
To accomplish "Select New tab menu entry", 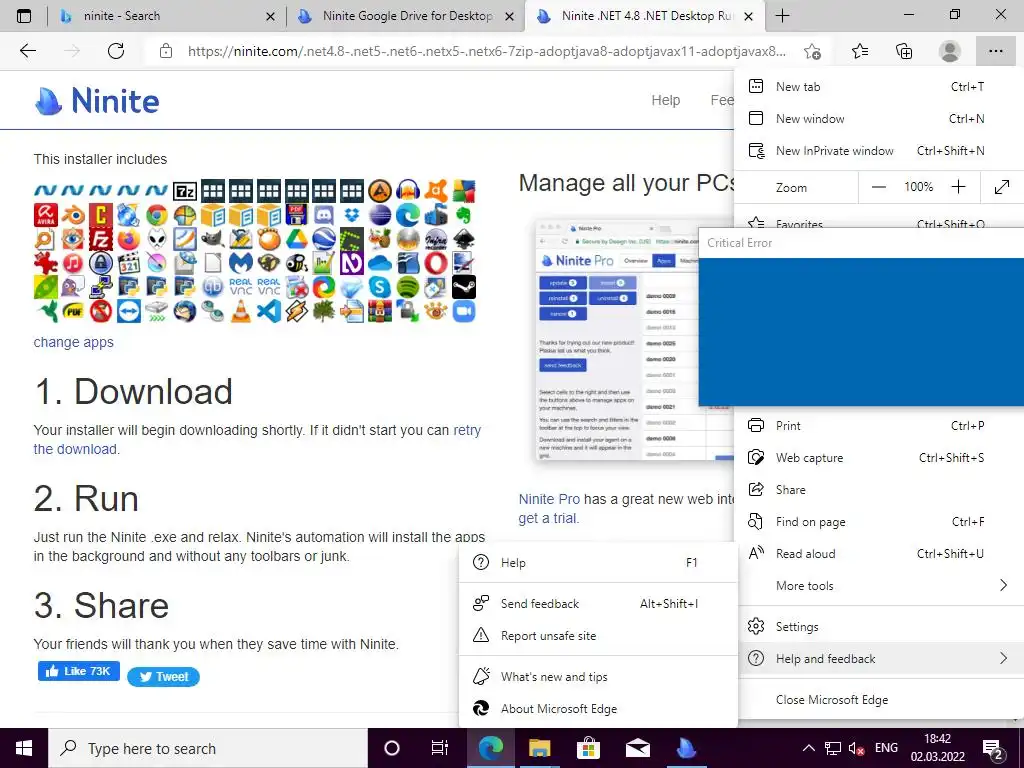I will point(879,87).
